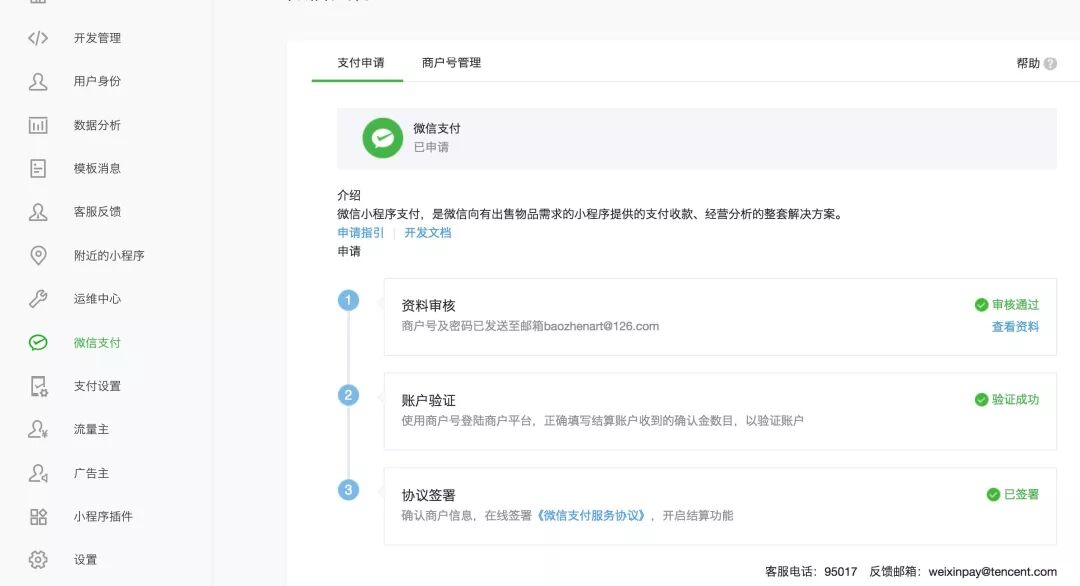Select 附近的小程序 in sidebar
Image resolution: width=1080 pixels, height=586 pixels.
pyautogui.click(x=109, y=255)
